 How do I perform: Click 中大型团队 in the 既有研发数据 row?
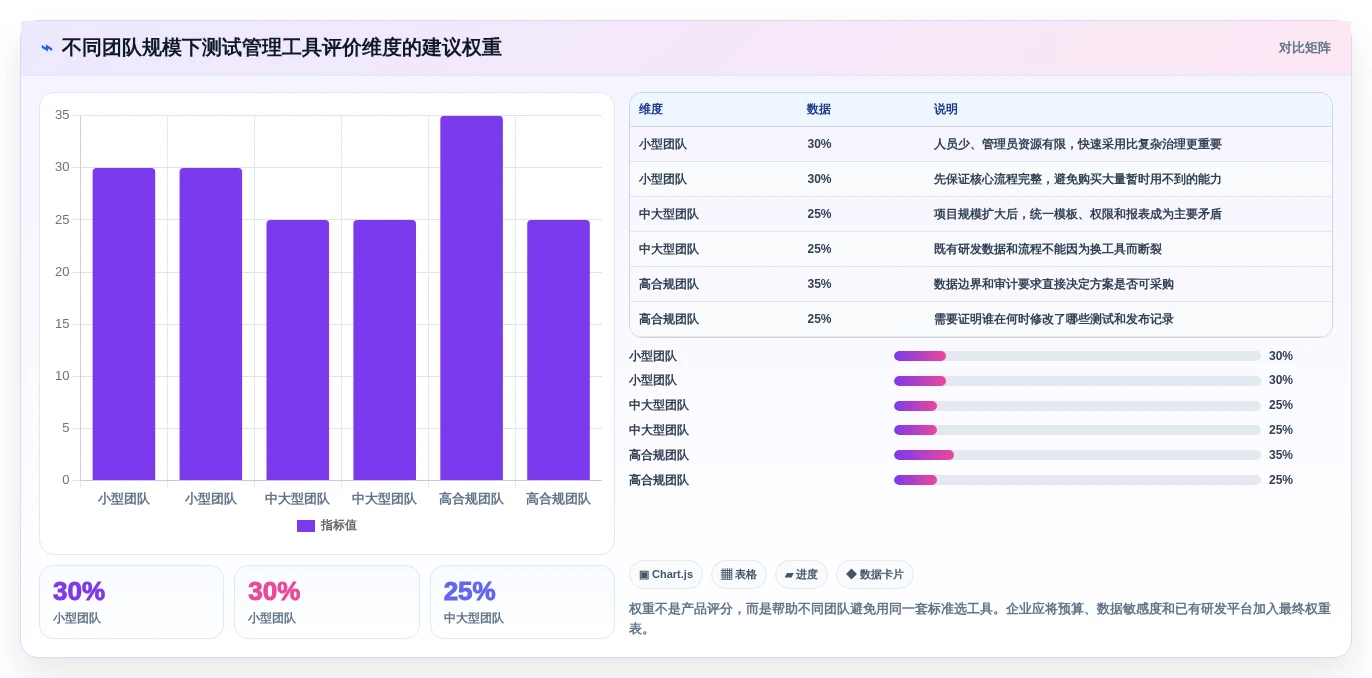click(669, 249)
